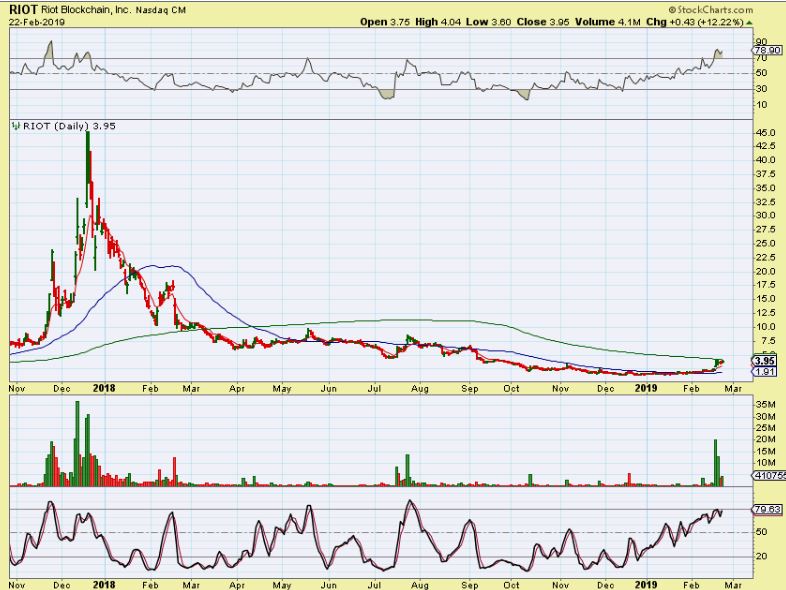Select the Oct marker under the stochastic panel
This screenshot has height=590, width=786.
pos(511,585)
